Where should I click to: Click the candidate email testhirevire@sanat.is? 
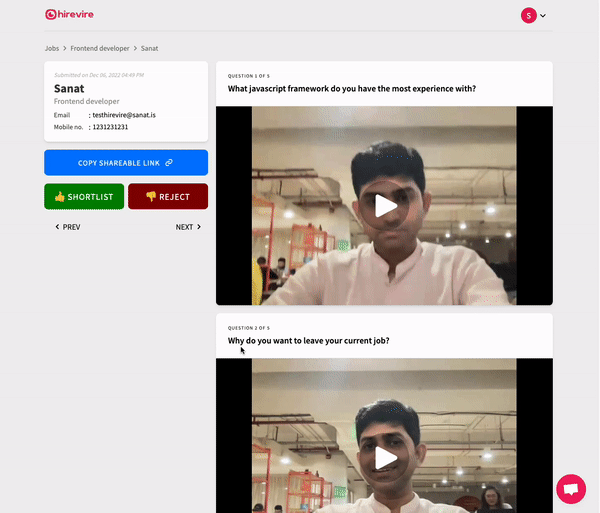pyautogui.click(x=123, y=115)
